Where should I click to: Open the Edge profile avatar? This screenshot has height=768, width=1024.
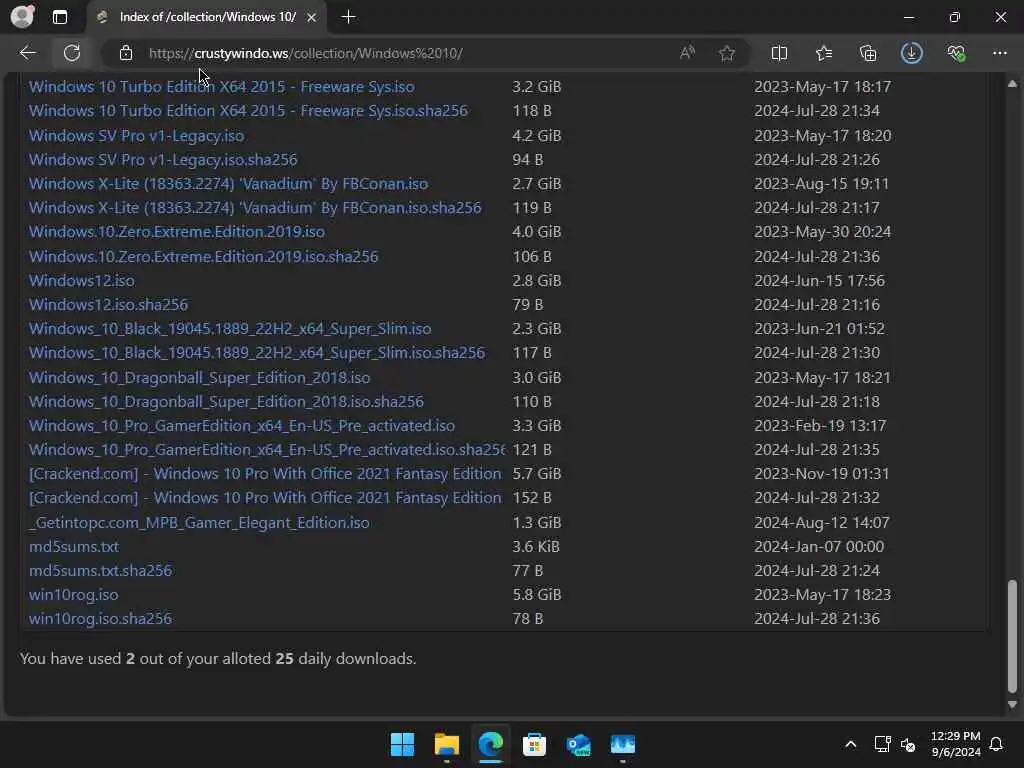22,17
